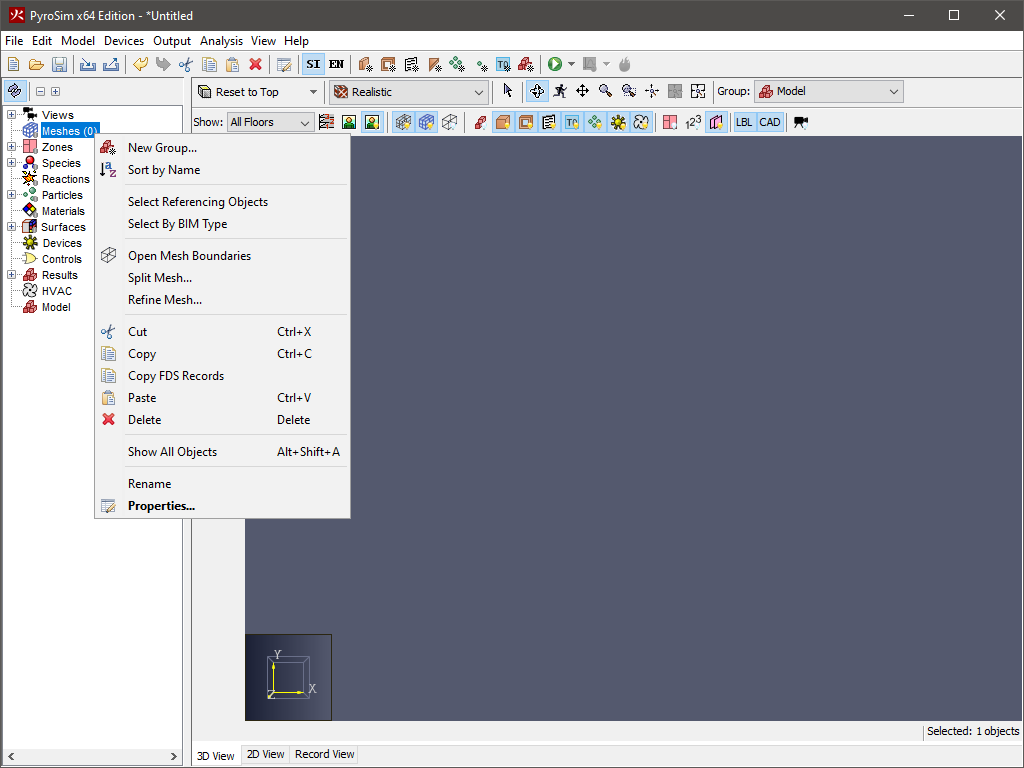Select the Materials tree item
Image resolution: width=1024 pixels, height=768 pixels.
pos(63,211)
